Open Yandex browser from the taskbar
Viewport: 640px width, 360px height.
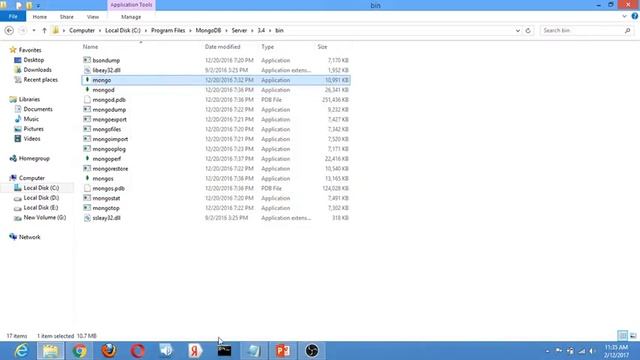coord(196,351)
